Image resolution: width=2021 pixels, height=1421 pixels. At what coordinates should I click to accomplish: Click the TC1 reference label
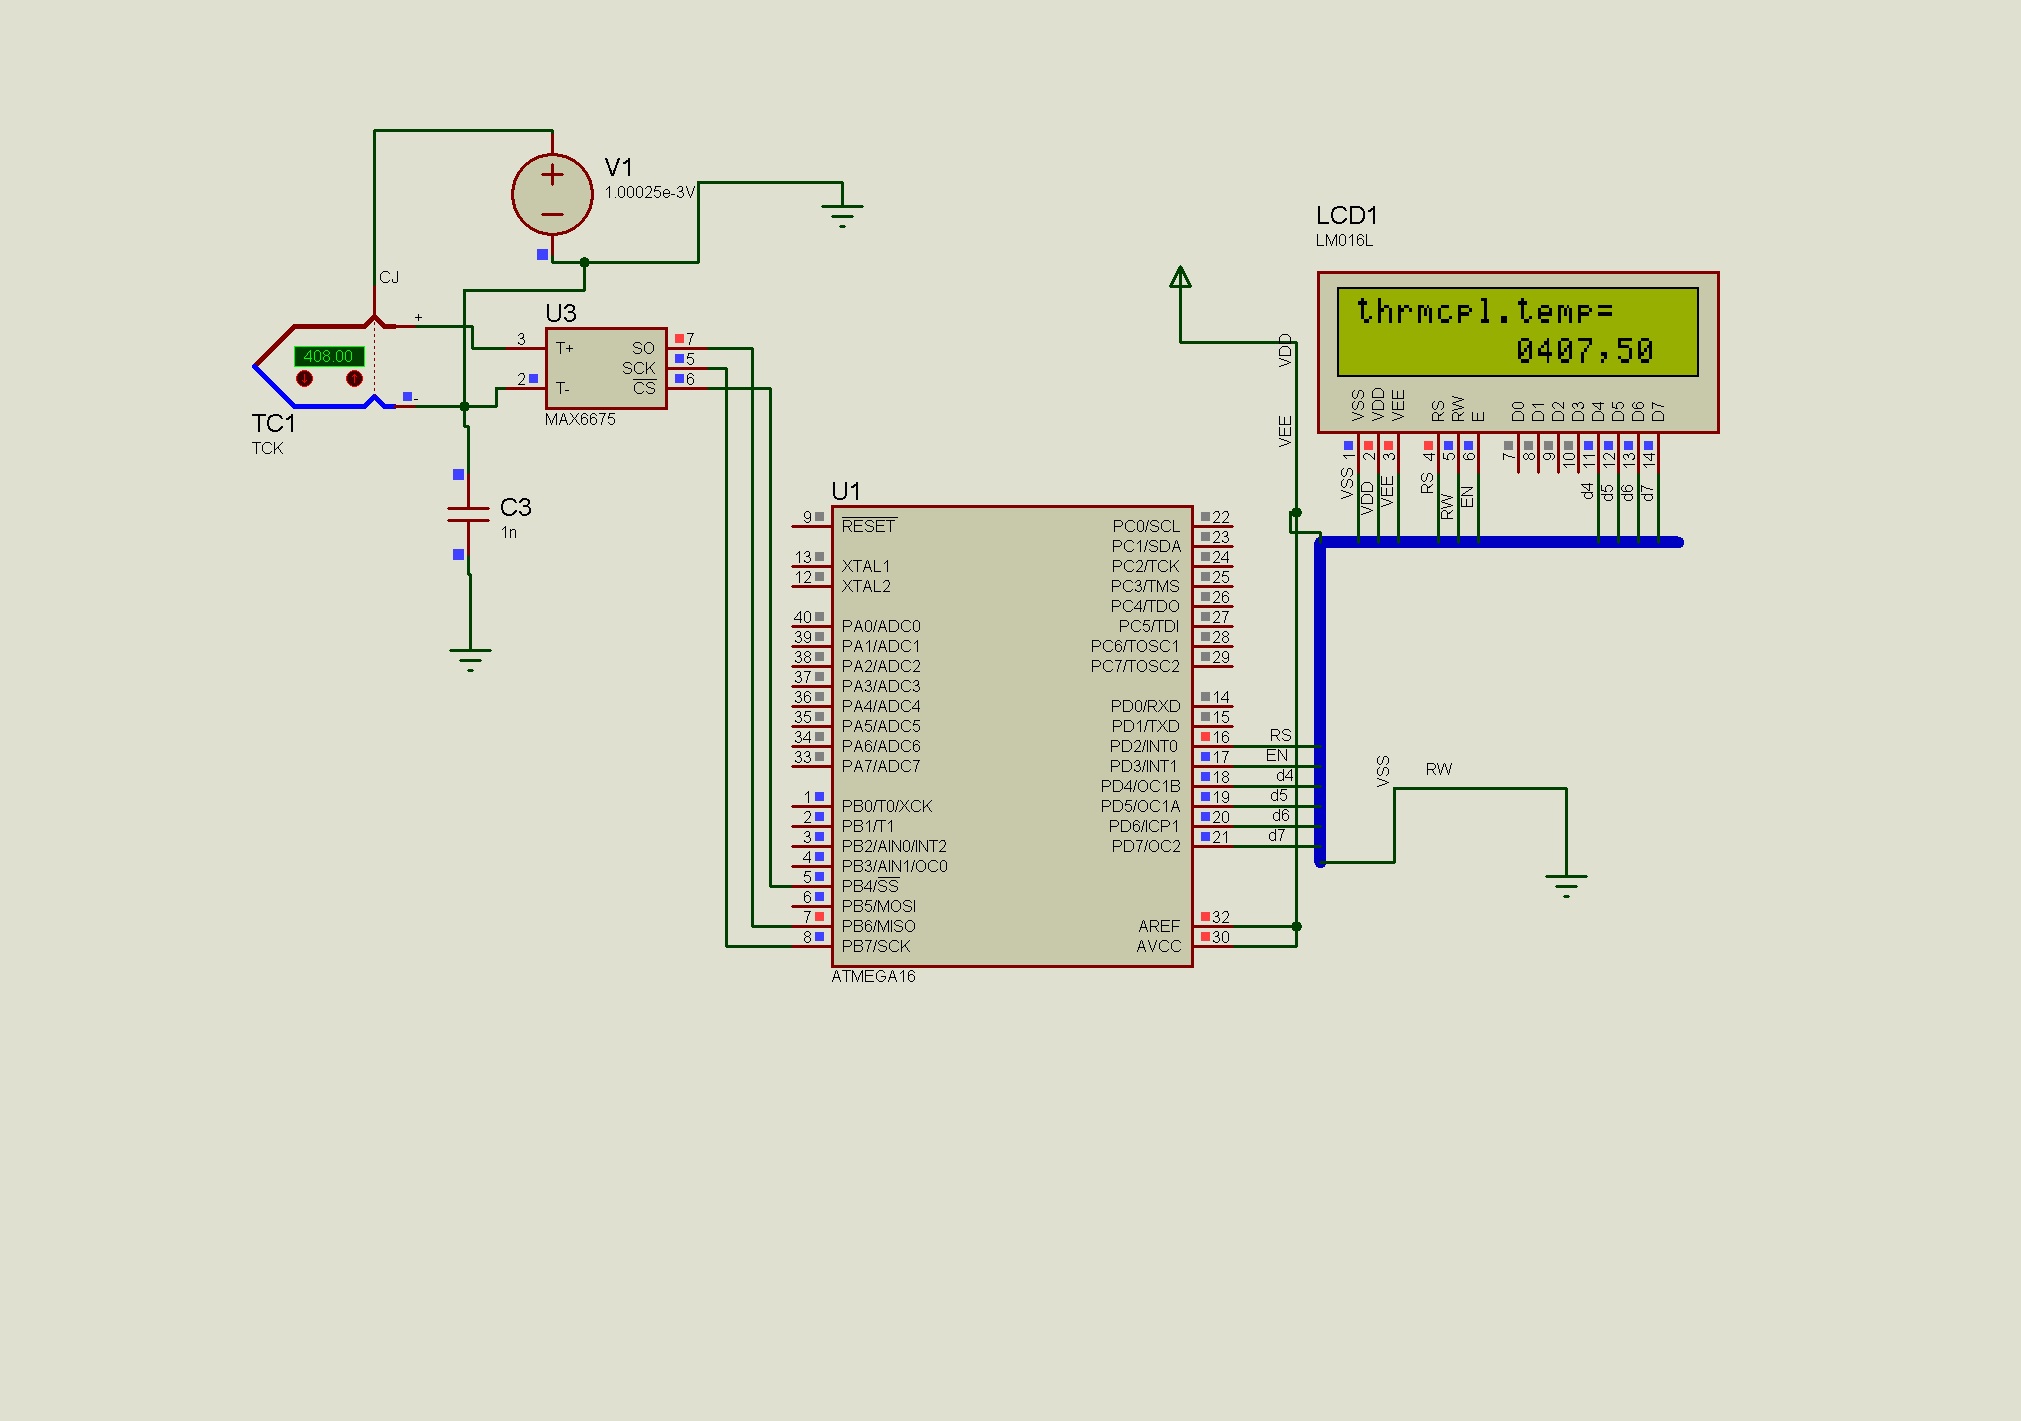[x=273, y=424]
